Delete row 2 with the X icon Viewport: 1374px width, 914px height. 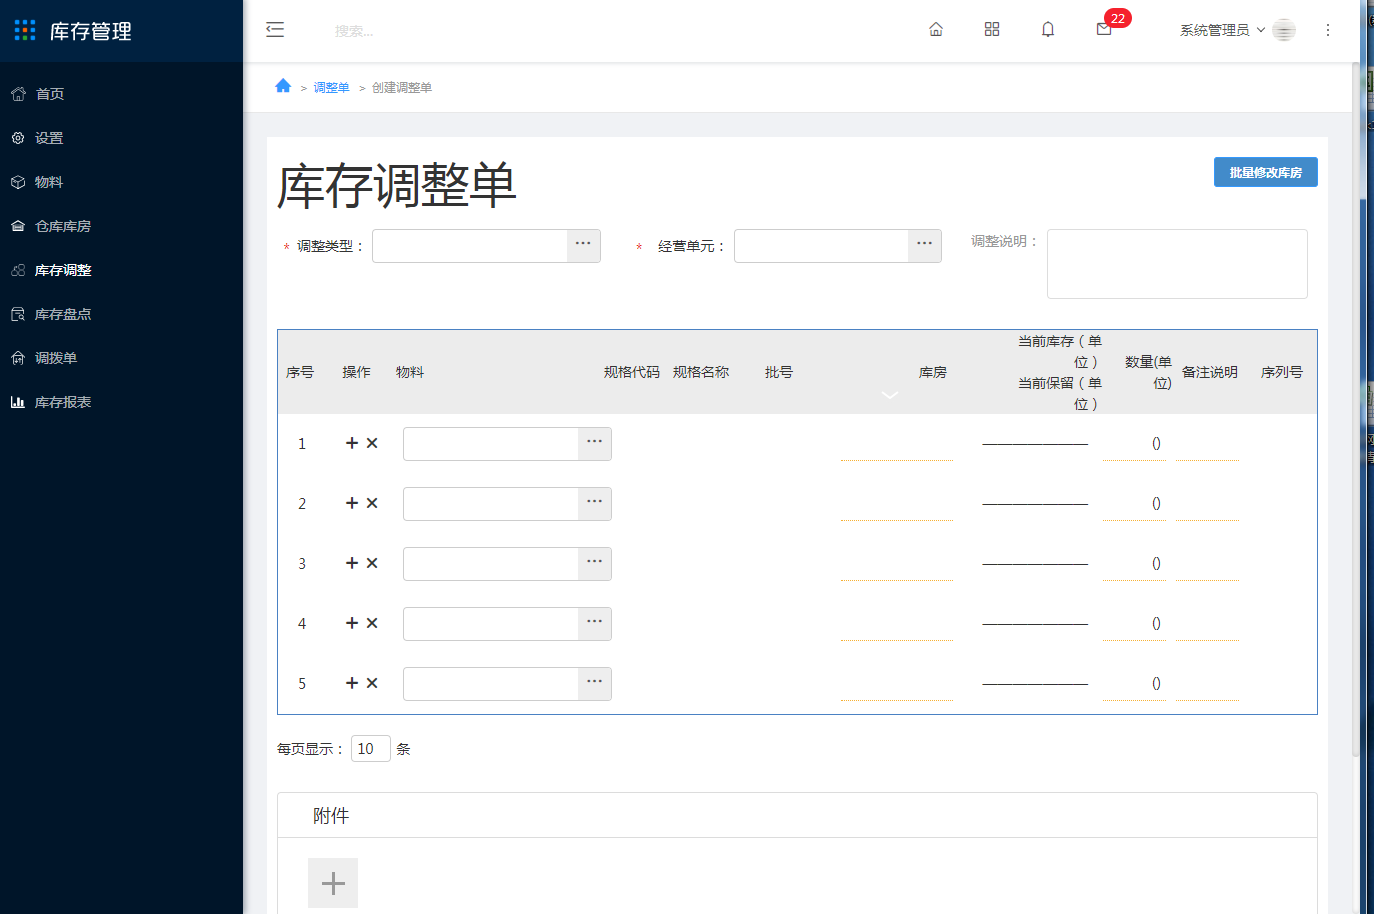coord(372,503)
